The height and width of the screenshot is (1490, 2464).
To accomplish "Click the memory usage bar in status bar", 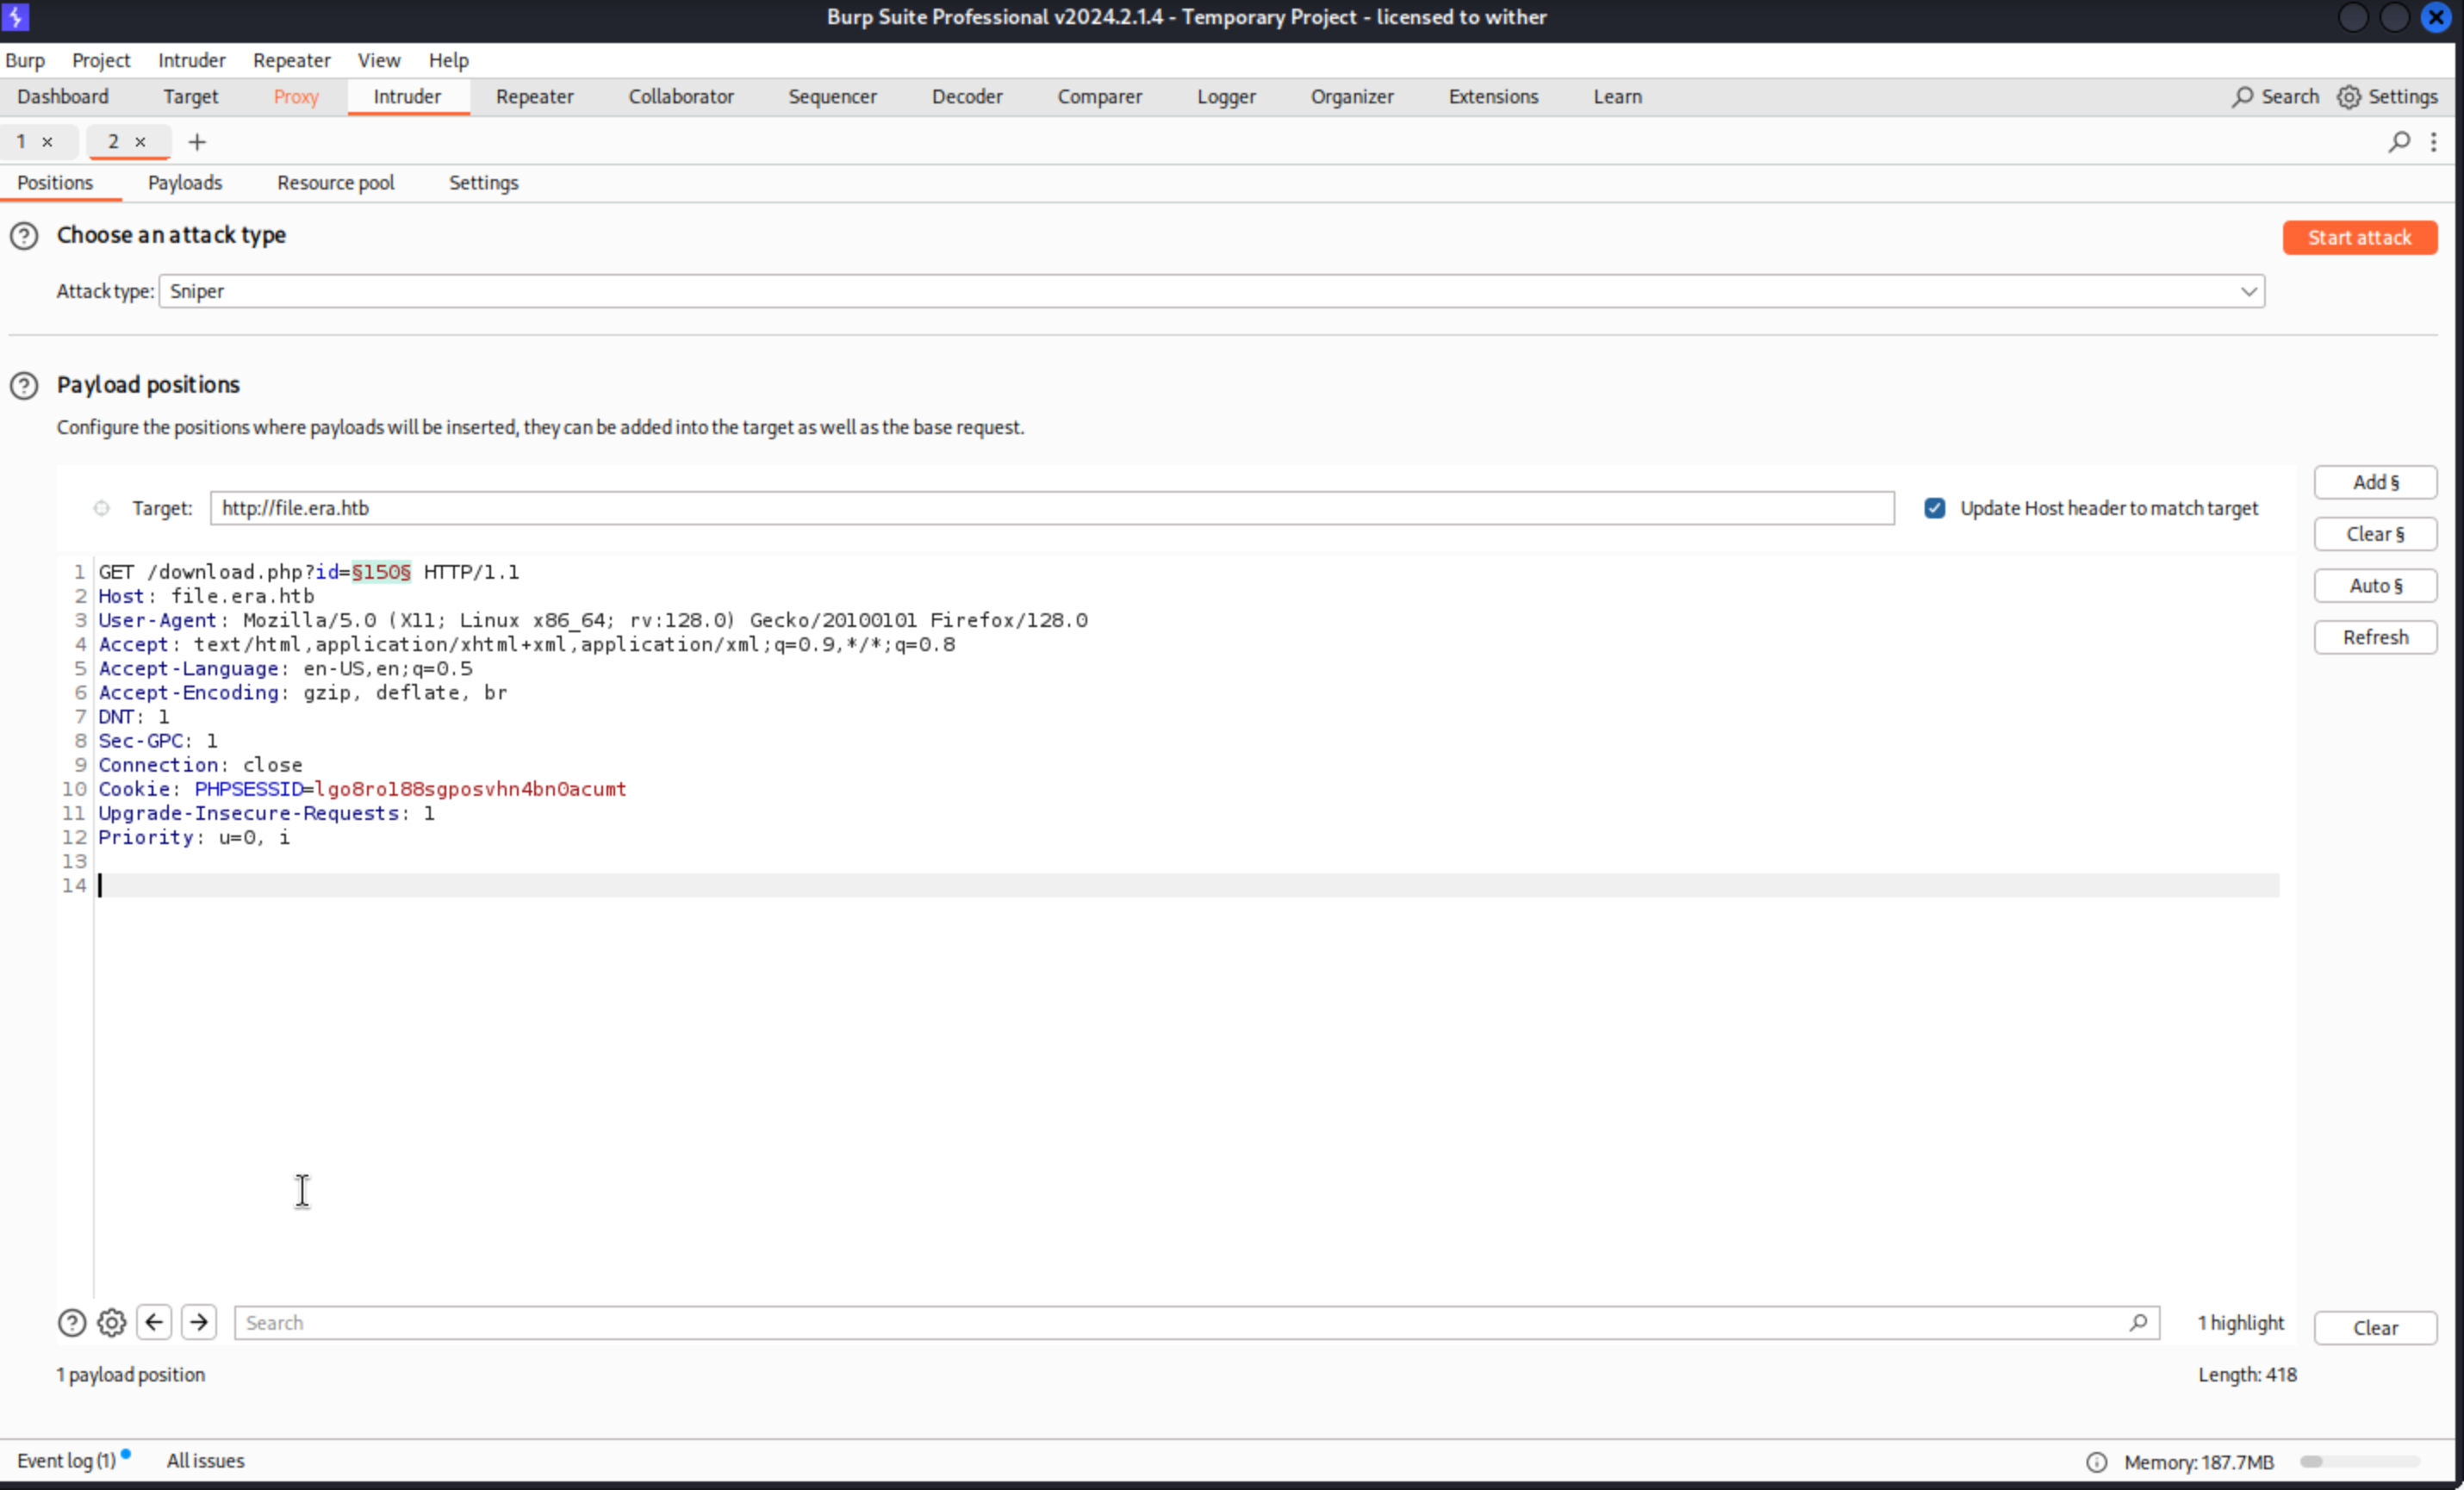I will click(x=2358, y=1462).
